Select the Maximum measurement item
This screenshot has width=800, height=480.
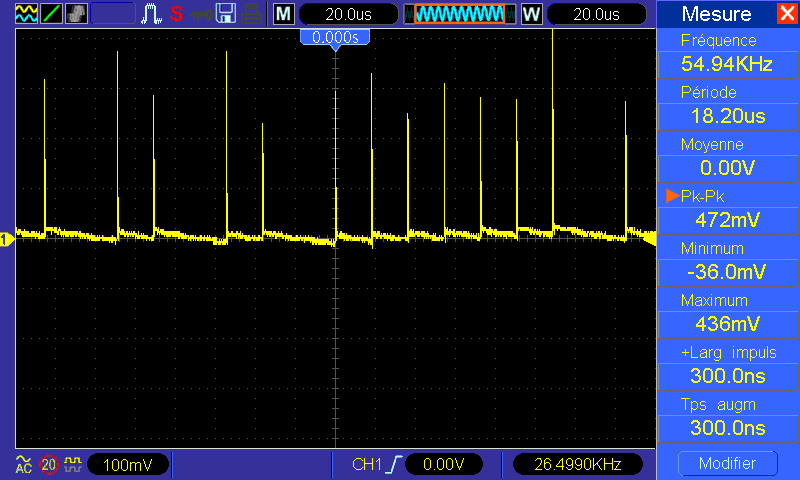coord(726,312)
